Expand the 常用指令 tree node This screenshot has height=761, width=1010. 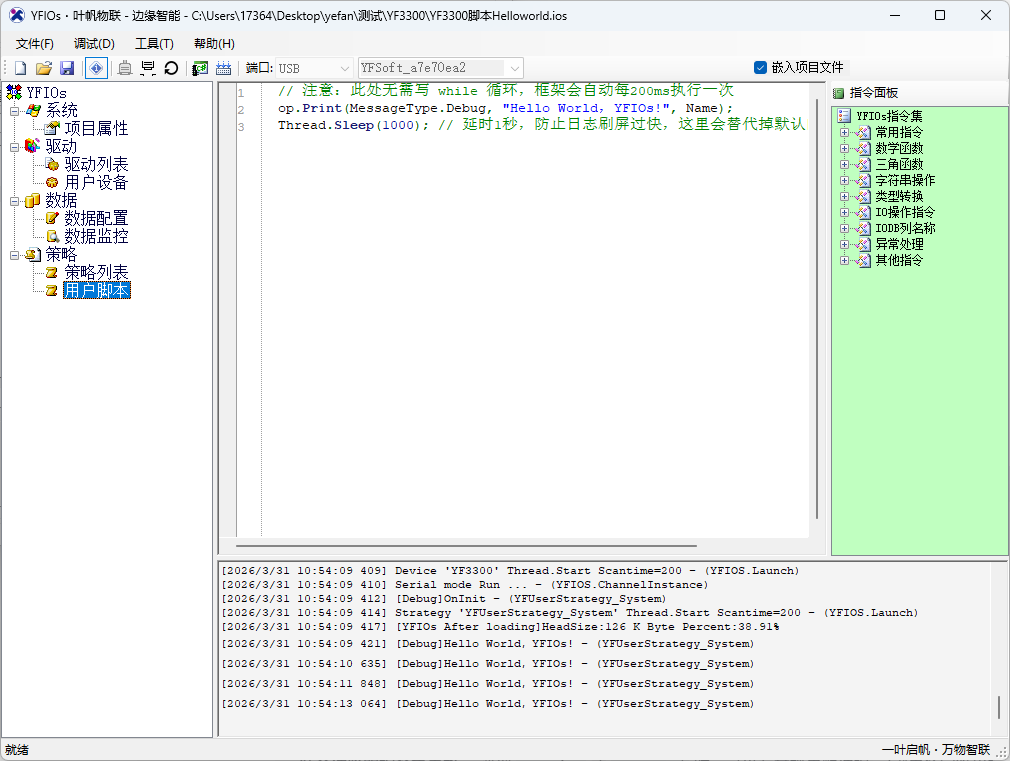pos(845,132)
